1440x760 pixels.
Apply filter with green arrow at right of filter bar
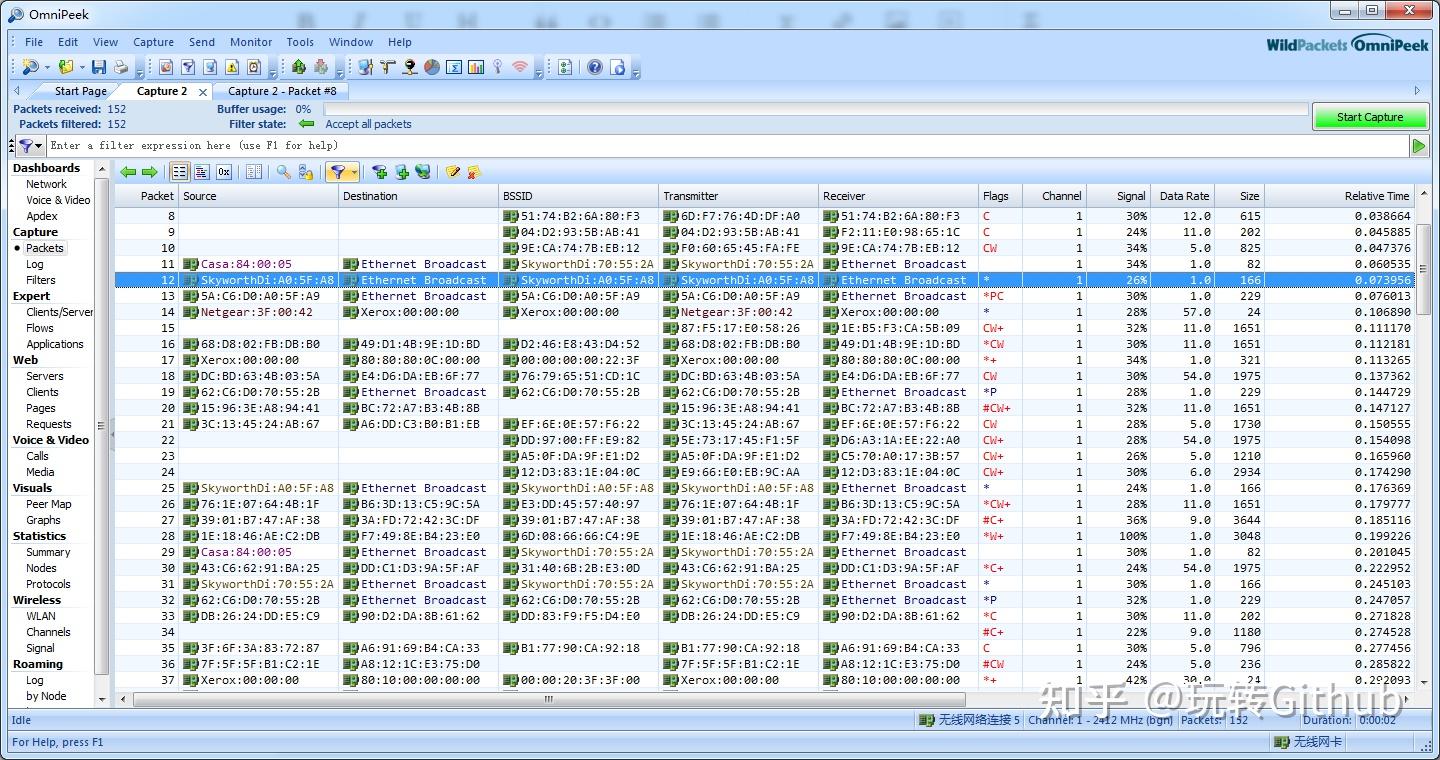click(x=1418, y=146)
